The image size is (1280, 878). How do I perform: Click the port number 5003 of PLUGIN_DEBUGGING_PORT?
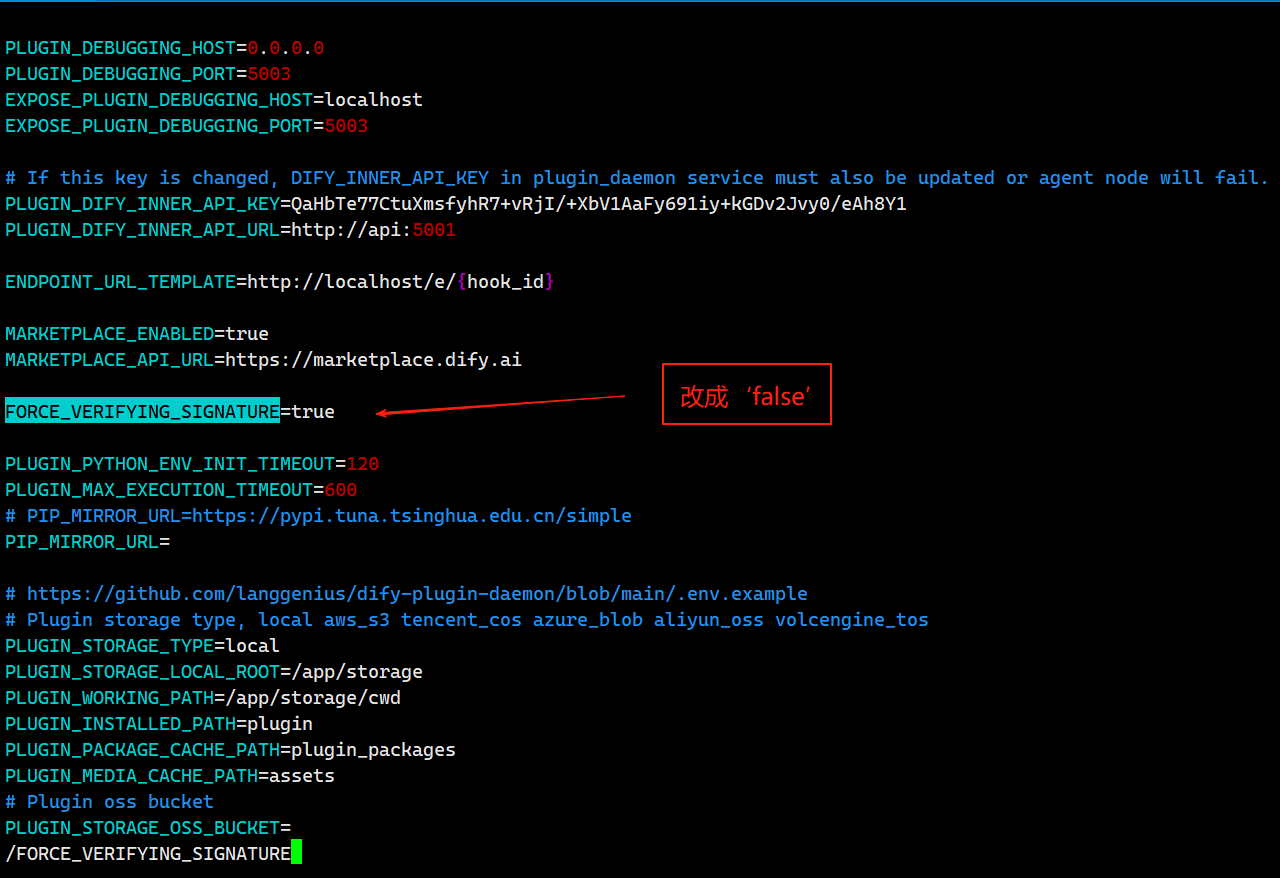(x=269, y=73)
